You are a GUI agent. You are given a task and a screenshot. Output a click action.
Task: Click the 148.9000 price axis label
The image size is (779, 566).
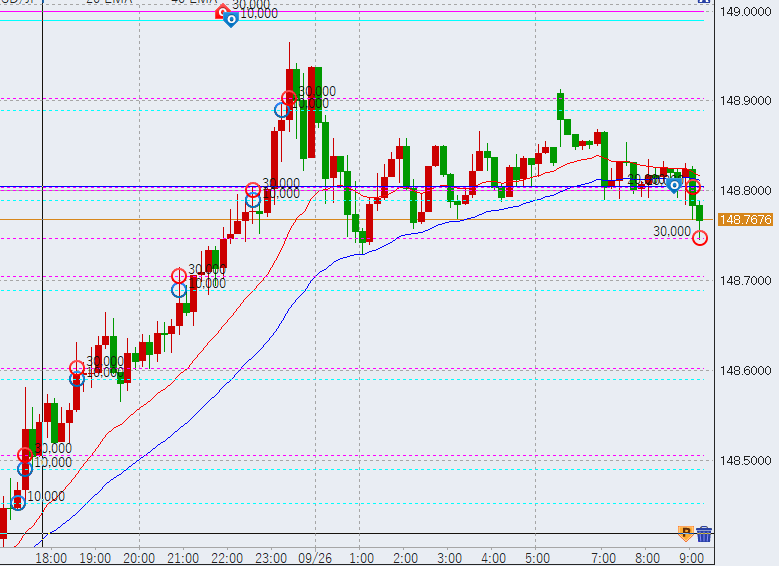pyautogui.click(x=746, y=101)
